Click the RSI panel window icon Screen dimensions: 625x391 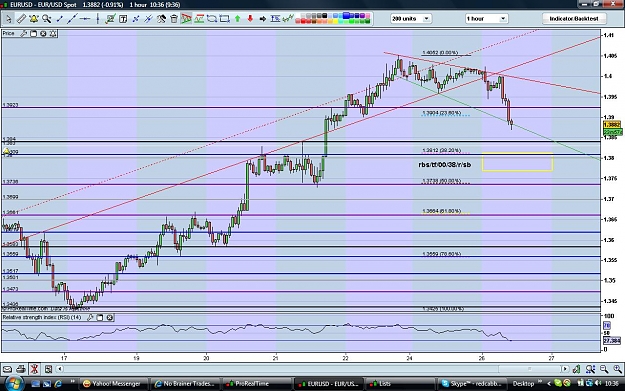pyautogui.click(x=100, y=317)
